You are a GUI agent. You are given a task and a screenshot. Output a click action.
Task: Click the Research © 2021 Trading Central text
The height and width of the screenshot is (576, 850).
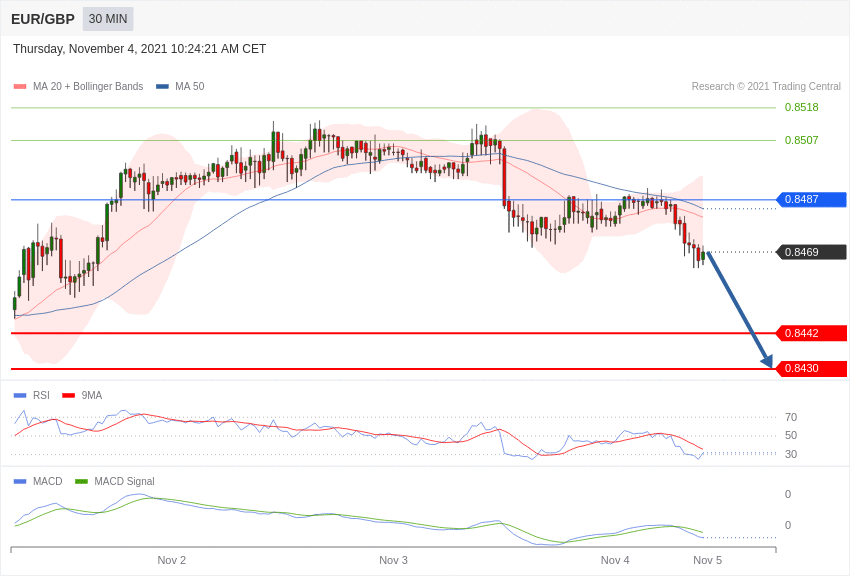[x=766, y=87]
